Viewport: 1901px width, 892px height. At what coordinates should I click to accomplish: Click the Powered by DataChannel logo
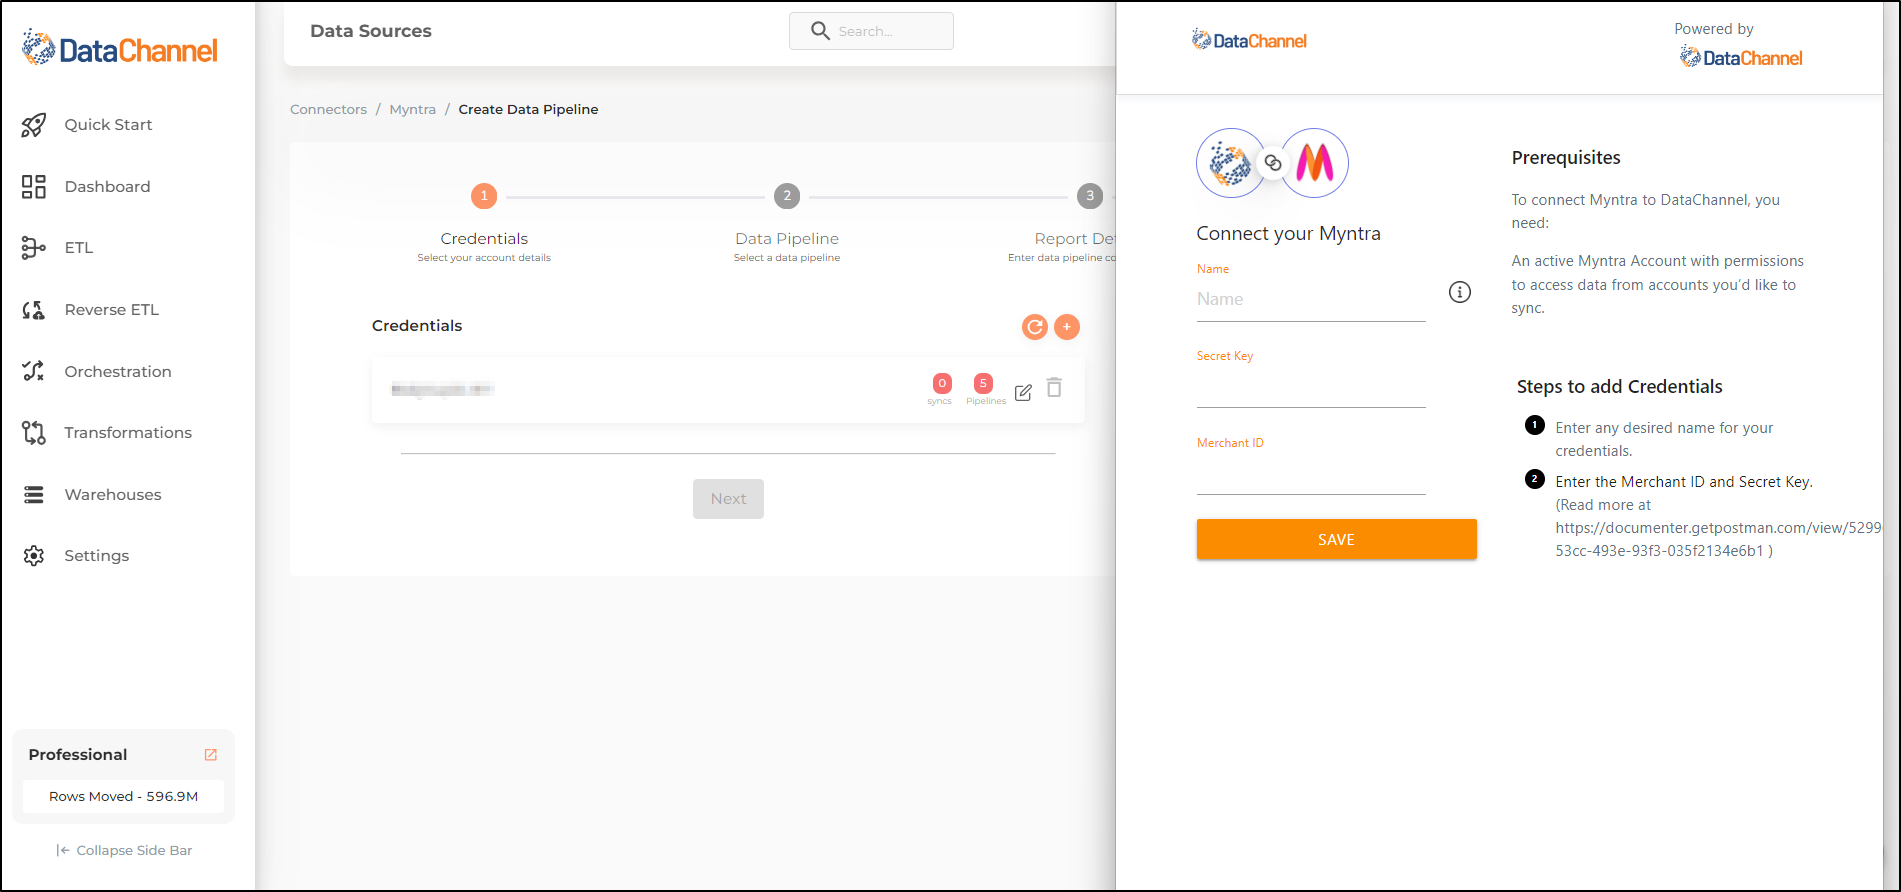pos(1741,58)
